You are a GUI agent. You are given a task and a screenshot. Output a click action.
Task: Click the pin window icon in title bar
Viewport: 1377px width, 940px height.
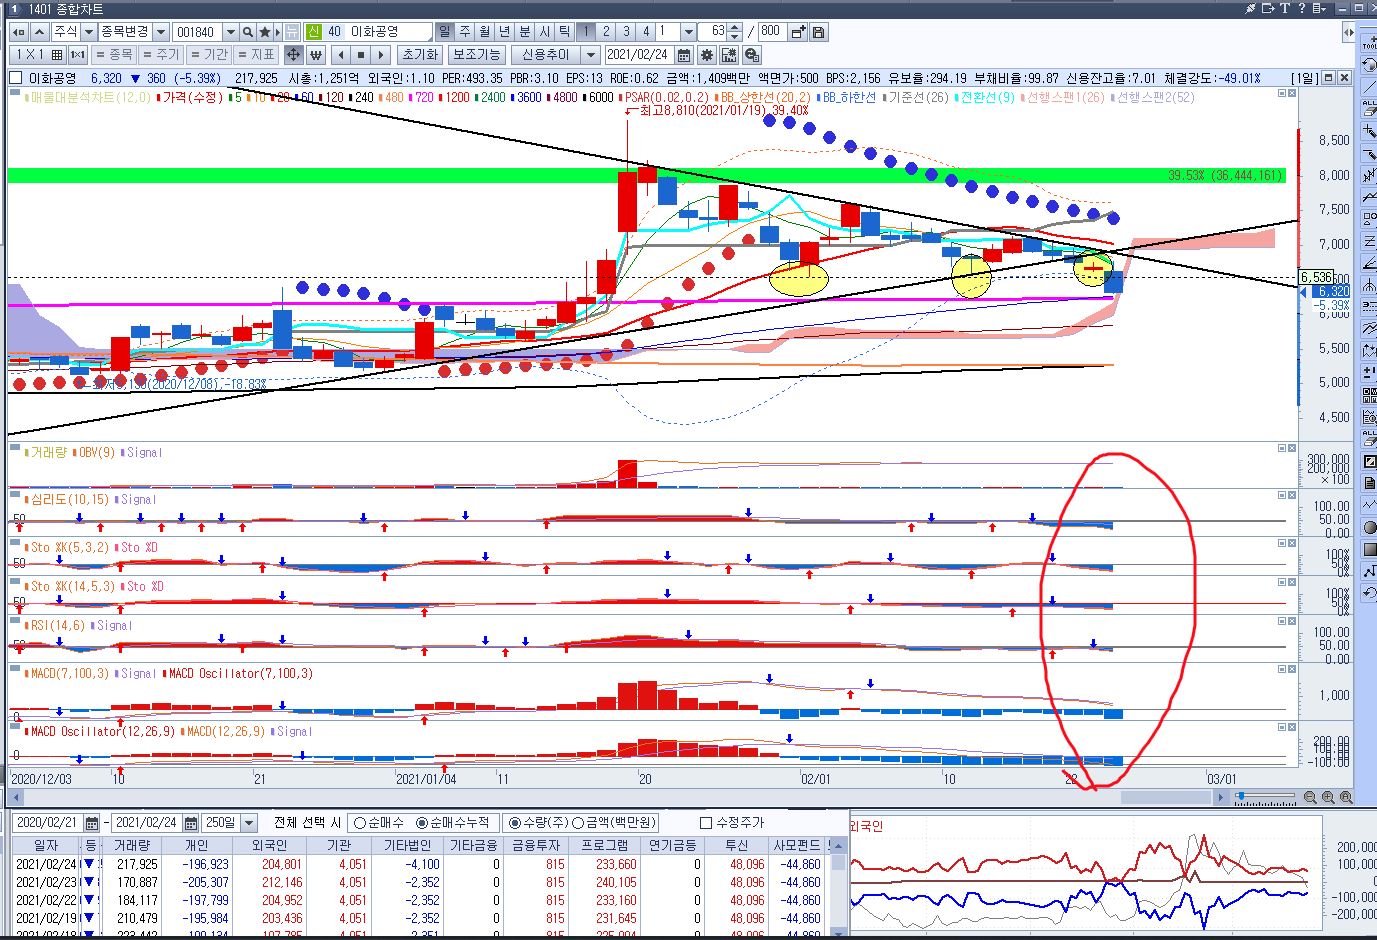pos(1250,9)
